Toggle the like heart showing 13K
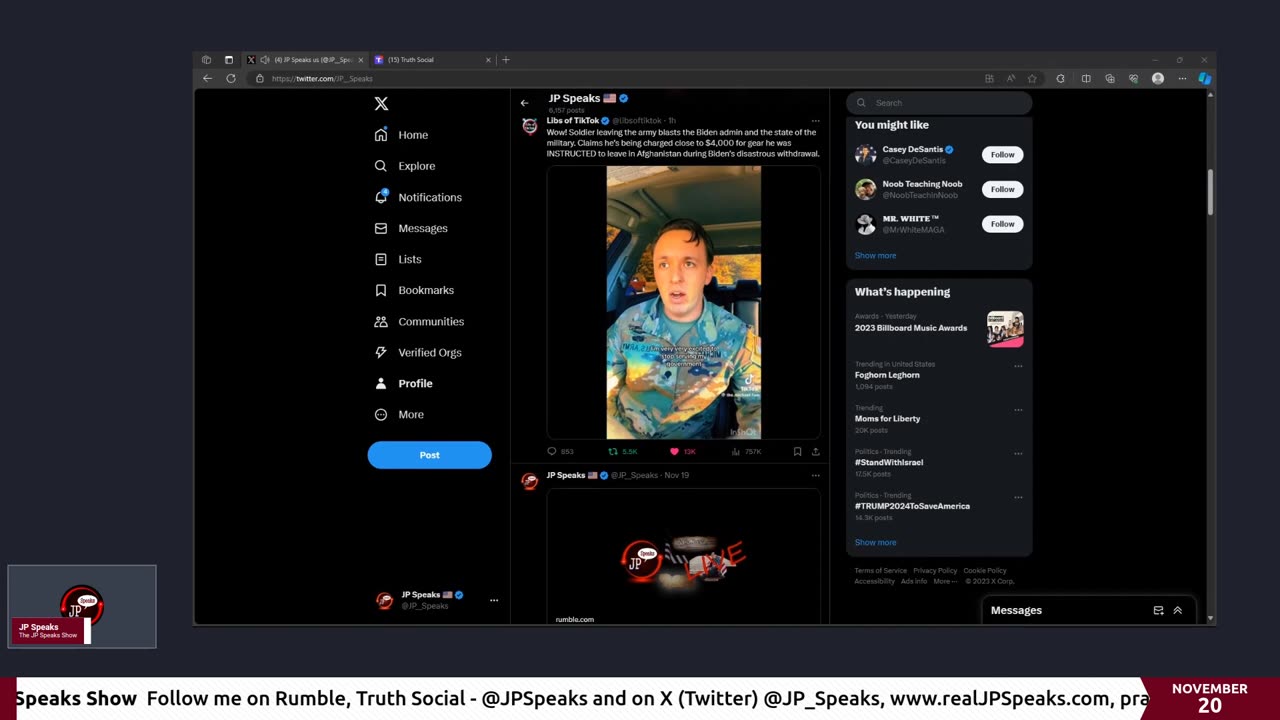 tap(674, 452)
